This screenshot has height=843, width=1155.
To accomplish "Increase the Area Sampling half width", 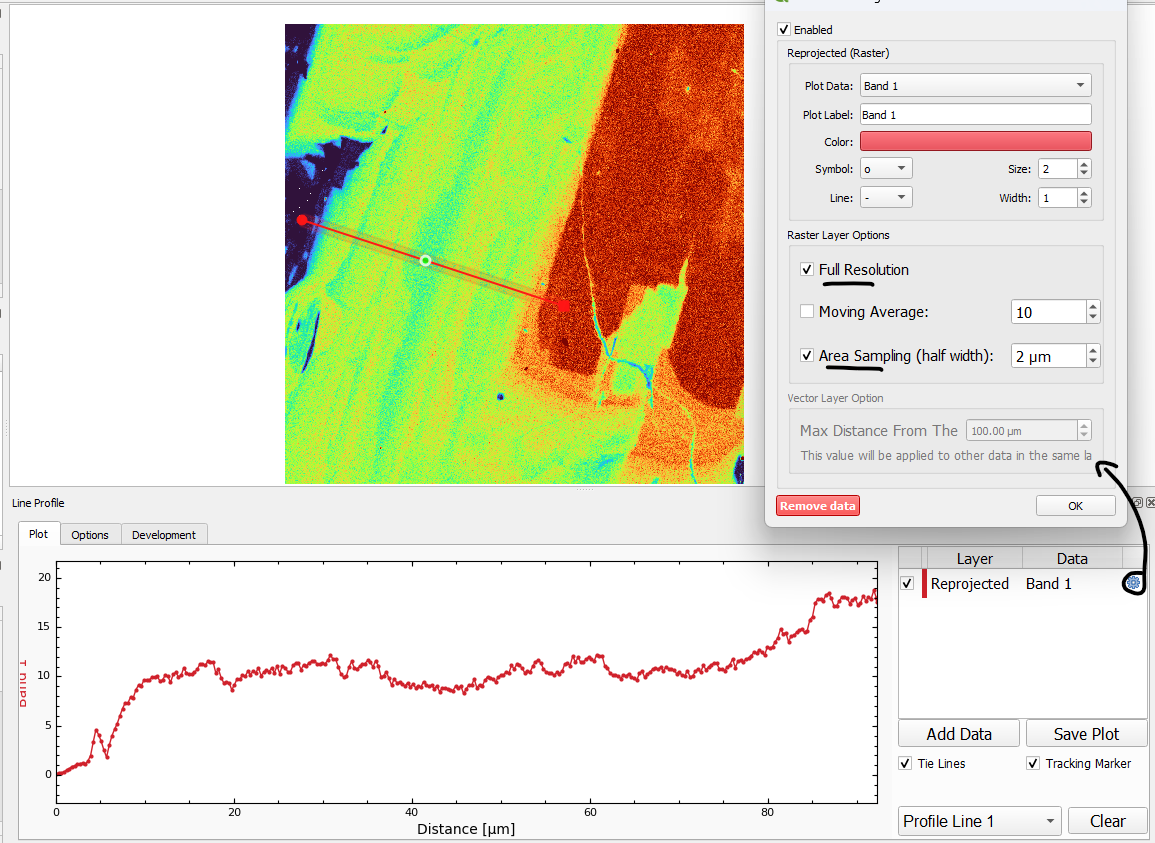I will pyautogui.click(x=1093, y=350).
